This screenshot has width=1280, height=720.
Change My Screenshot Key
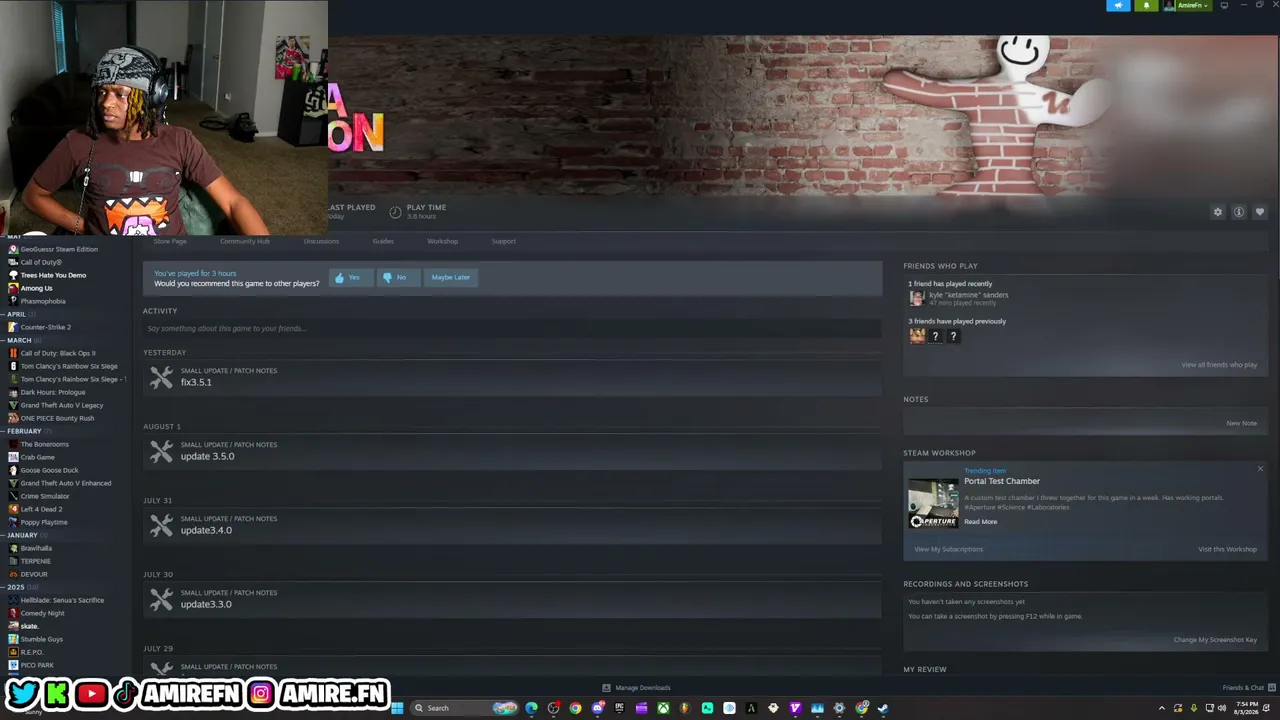pyautogui.click(x=1215, y=640)
